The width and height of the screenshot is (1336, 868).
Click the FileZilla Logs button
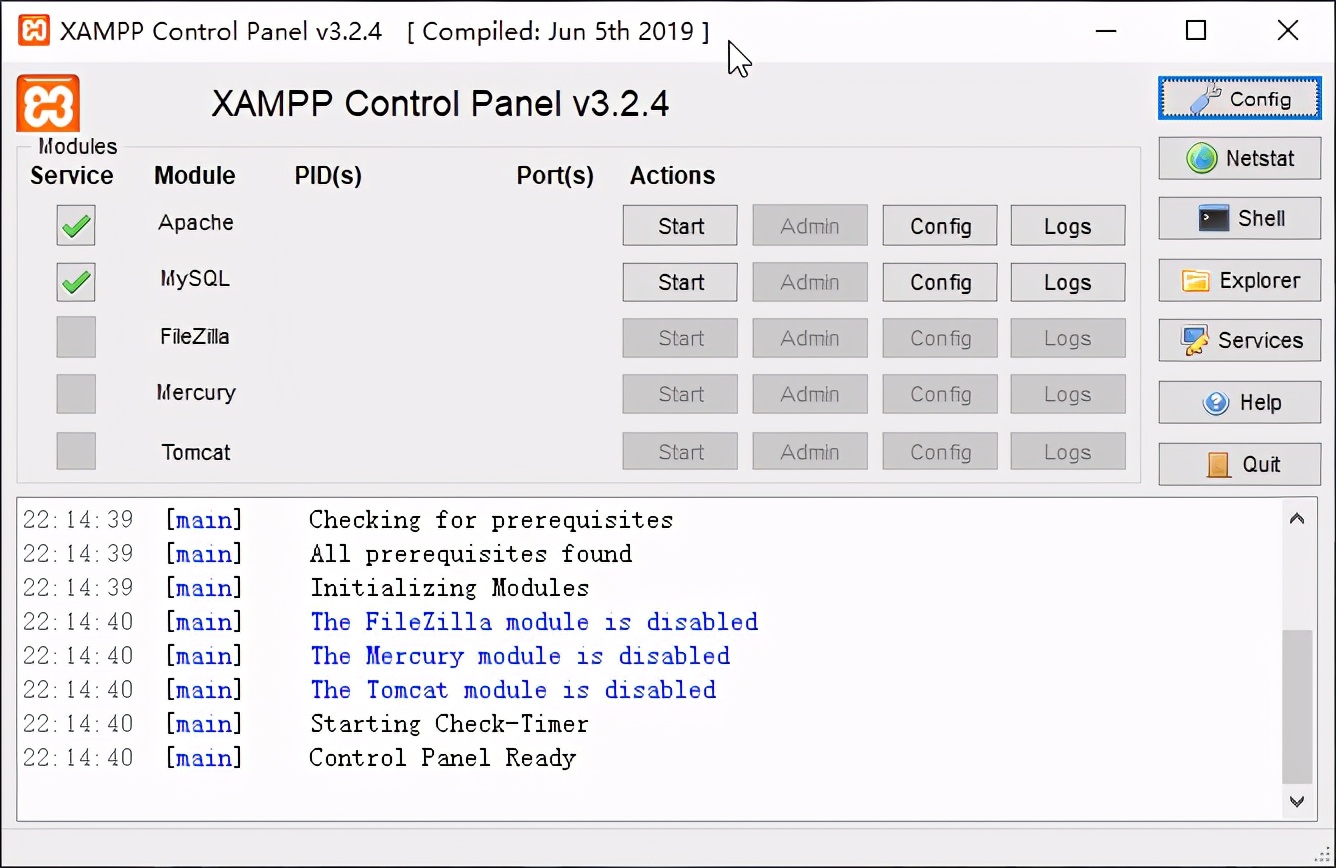click(1068, 338)
